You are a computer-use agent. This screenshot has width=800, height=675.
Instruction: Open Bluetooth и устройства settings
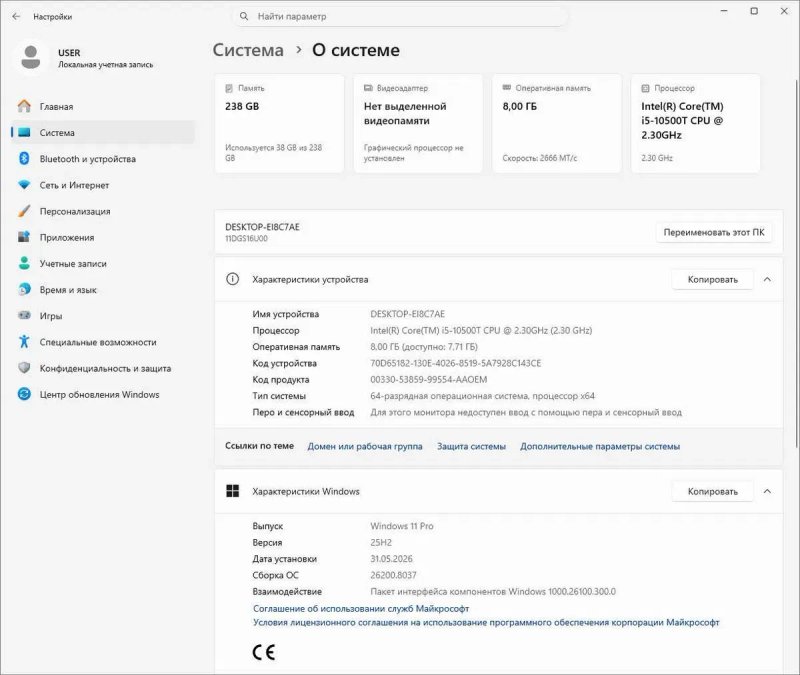click(103, 159)
